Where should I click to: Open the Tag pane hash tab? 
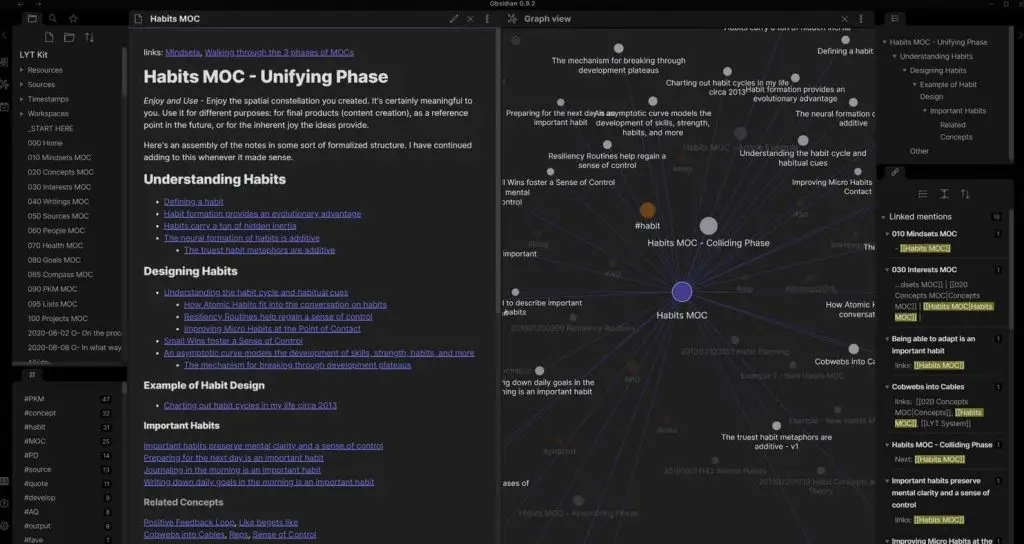pos(32,375)
